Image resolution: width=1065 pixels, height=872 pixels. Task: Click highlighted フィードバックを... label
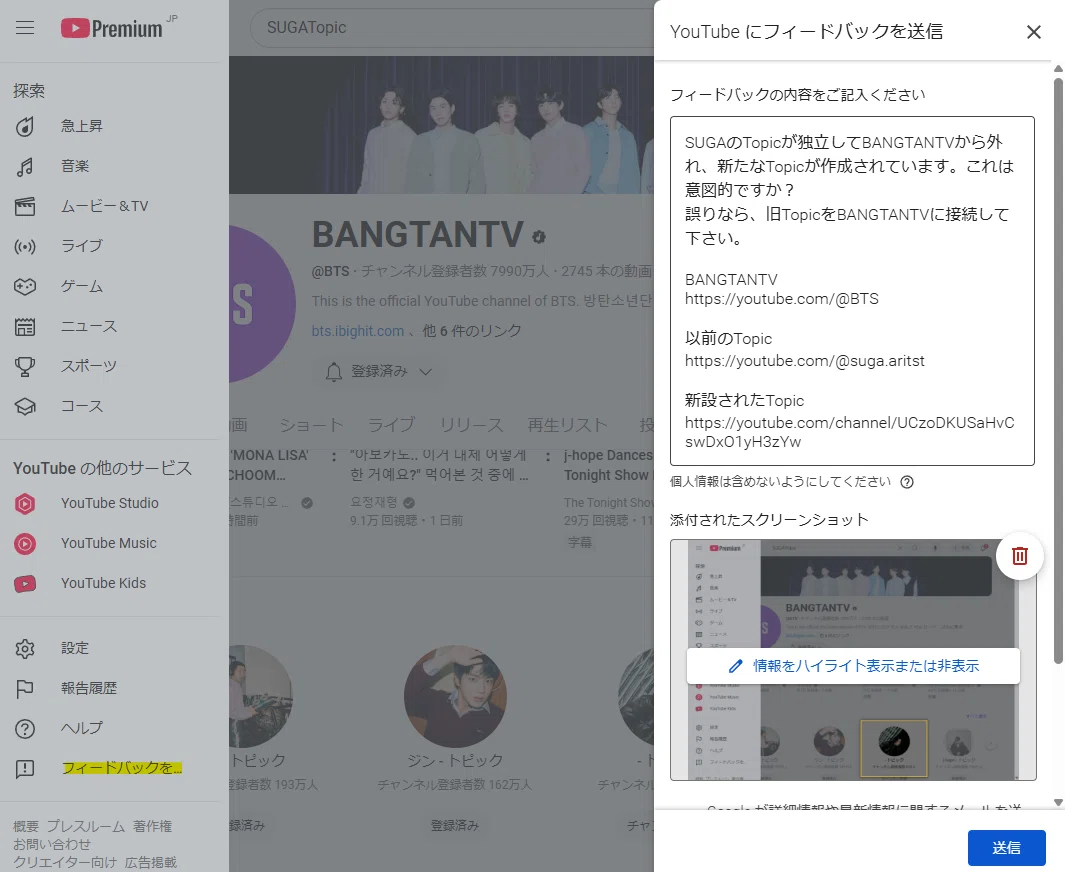tap(122, 769)
